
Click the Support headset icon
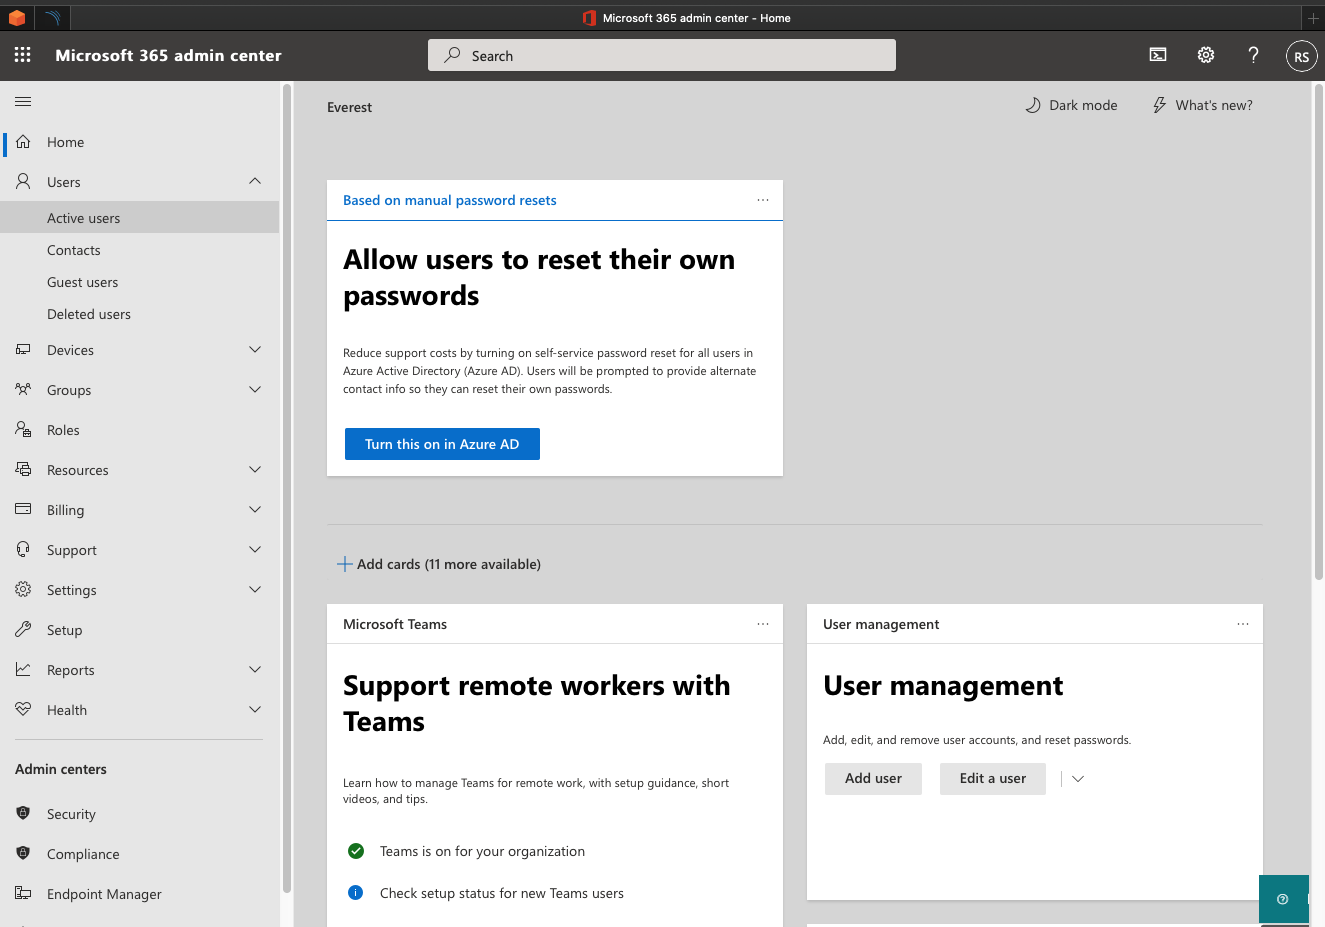pos(23,549)
